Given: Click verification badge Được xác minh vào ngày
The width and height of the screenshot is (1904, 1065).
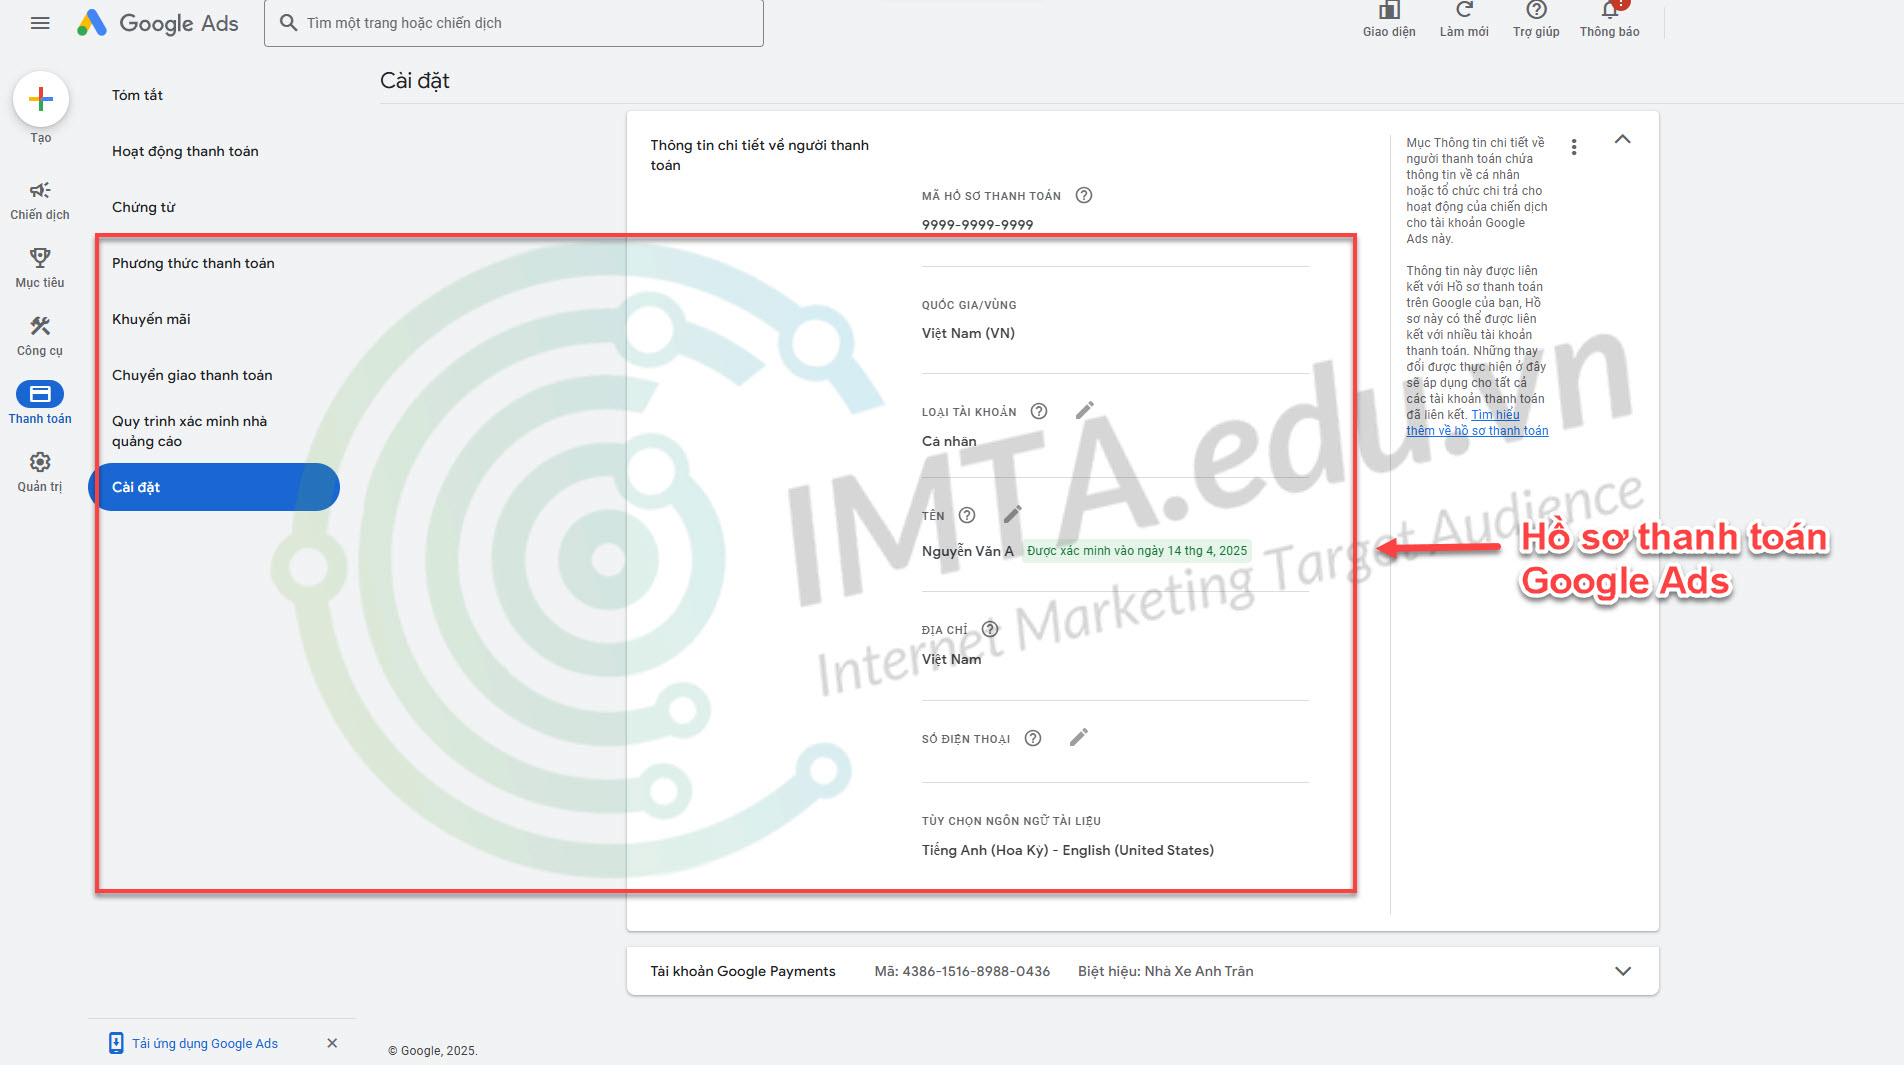Looking at the screenshot, I should 1137,551.
